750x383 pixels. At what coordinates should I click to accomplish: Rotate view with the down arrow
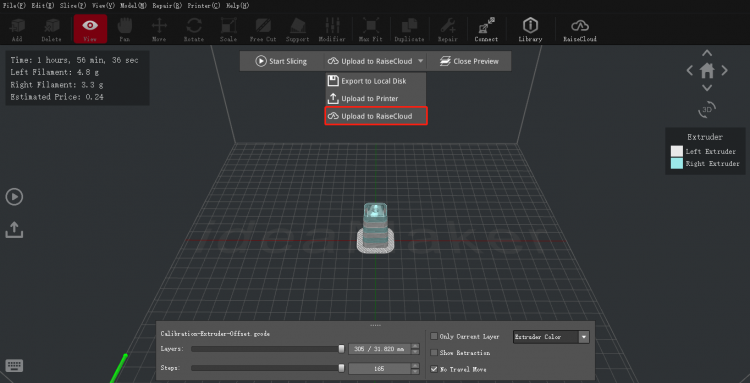(x=707, y=88)
